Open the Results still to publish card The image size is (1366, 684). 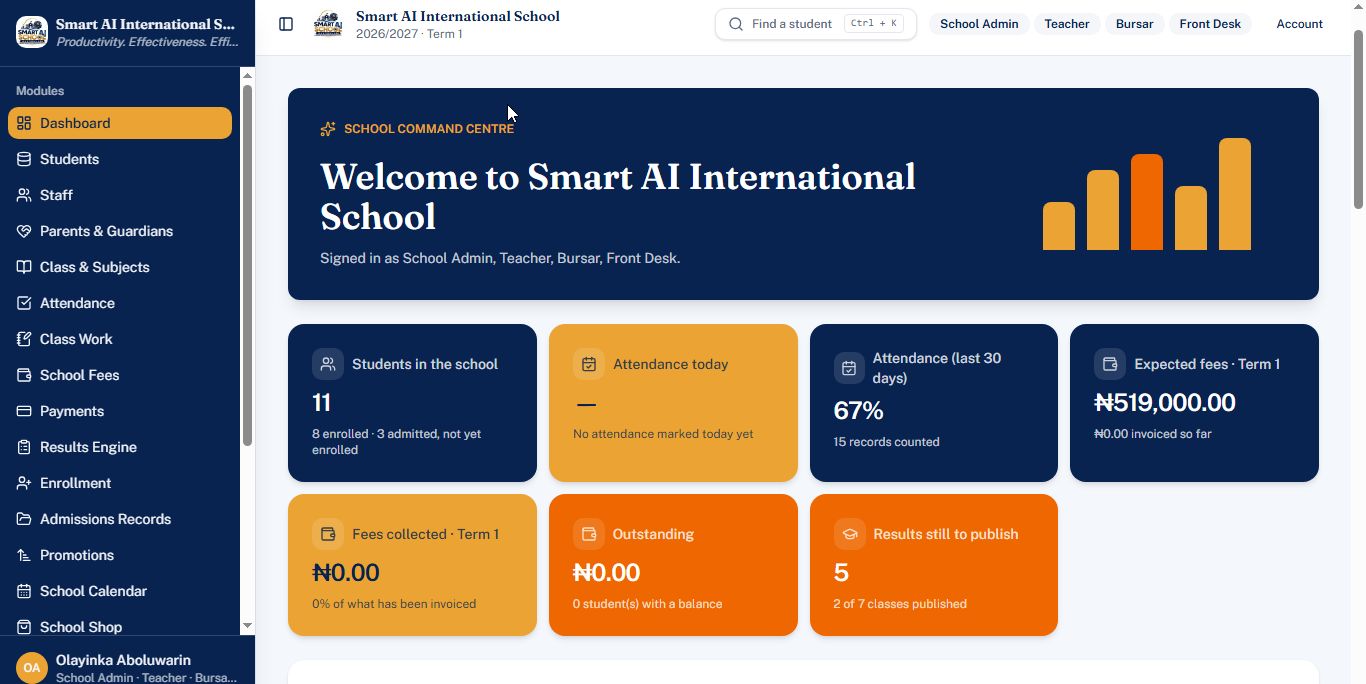[x=934, y=565]
